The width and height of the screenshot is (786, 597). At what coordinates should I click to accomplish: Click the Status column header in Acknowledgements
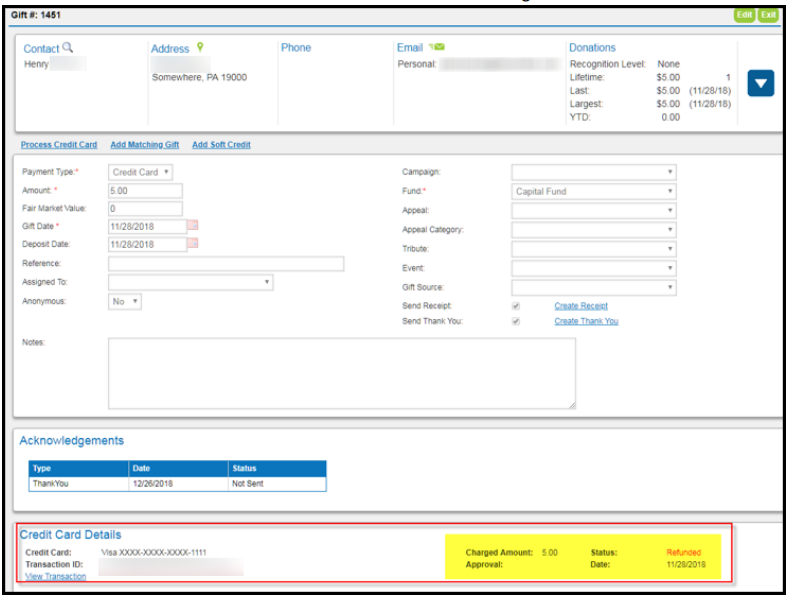point(277,468)
